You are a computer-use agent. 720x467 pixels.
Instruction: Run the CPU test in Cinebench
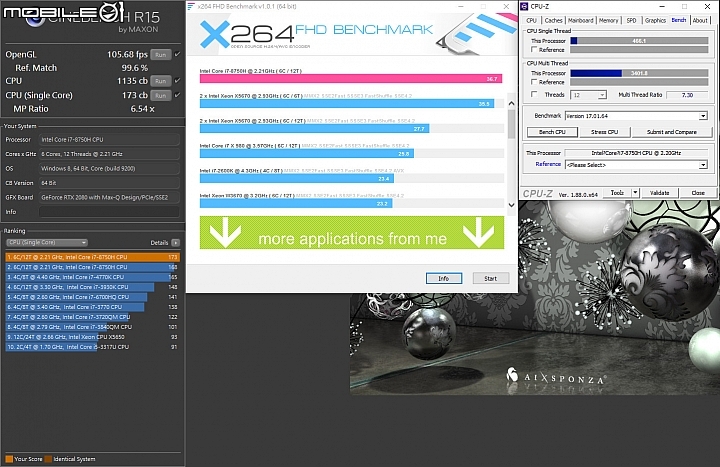pyautogui.click(x=160, y=81)
